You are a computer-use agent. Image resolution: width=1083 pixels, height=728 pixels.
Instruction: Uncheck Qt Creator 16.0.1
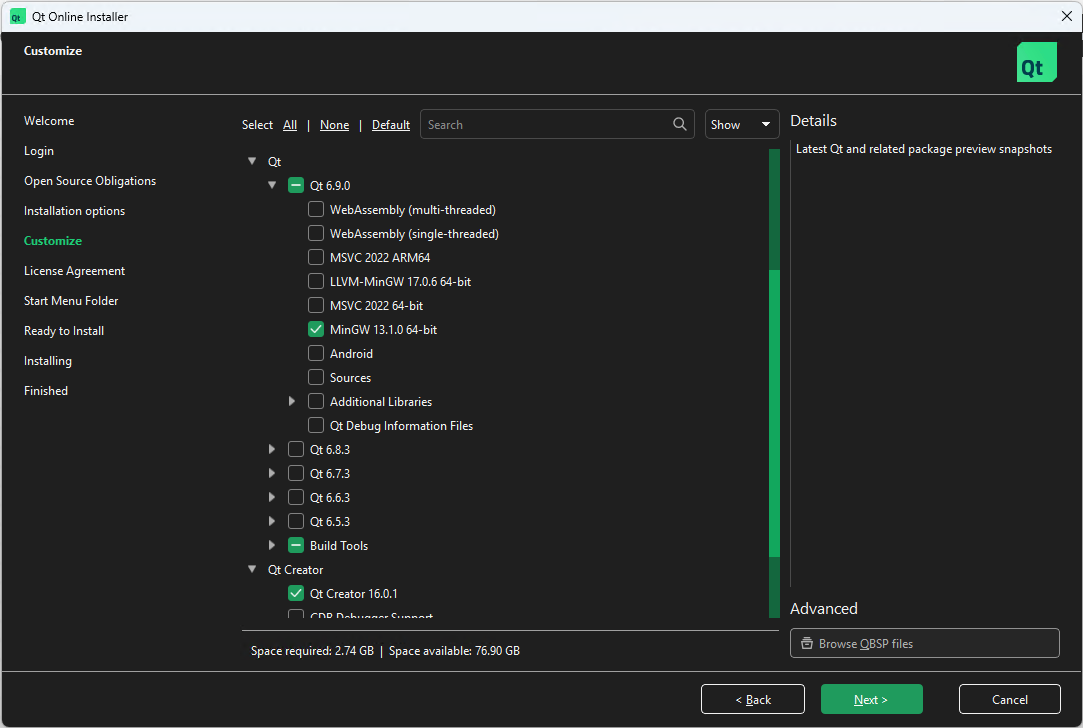tap(296, 593)
